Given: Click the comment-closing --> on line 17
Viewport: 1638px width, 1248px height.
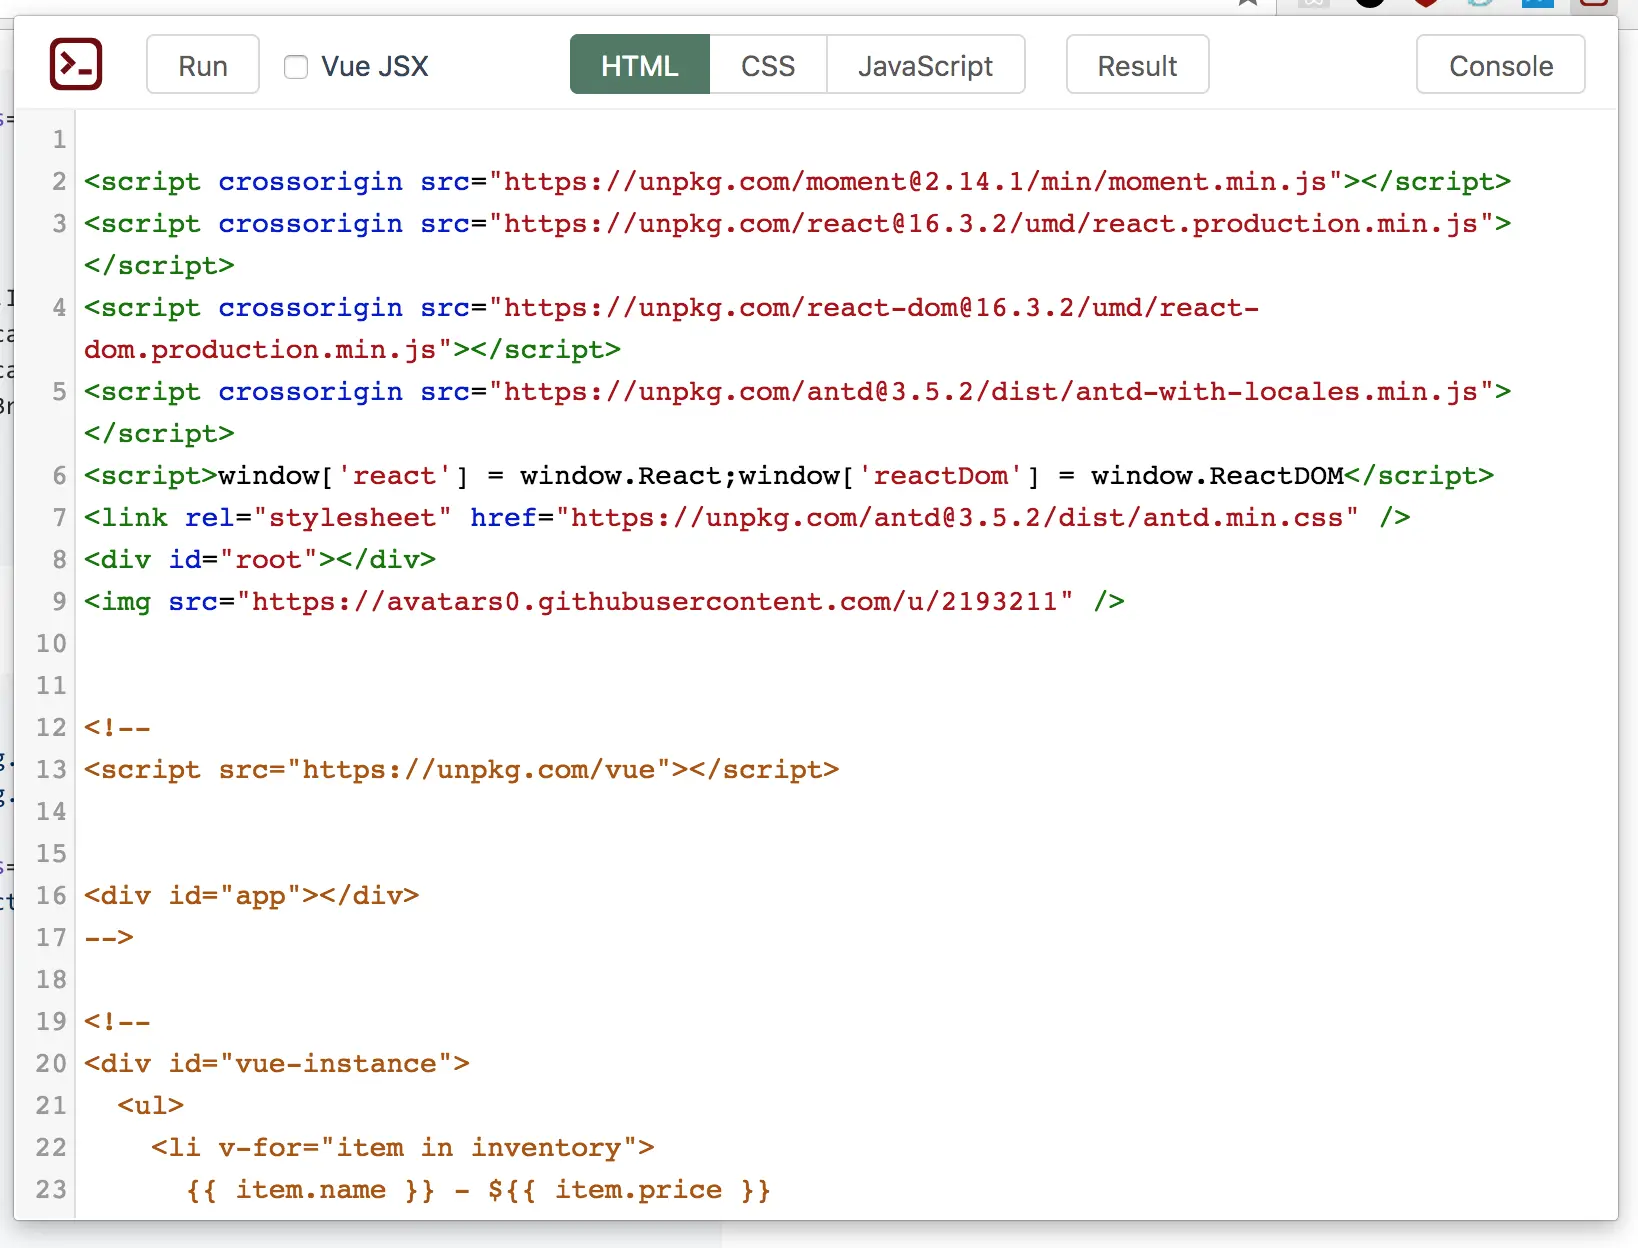Looking at the screenshot, I should tap(109, 938).
